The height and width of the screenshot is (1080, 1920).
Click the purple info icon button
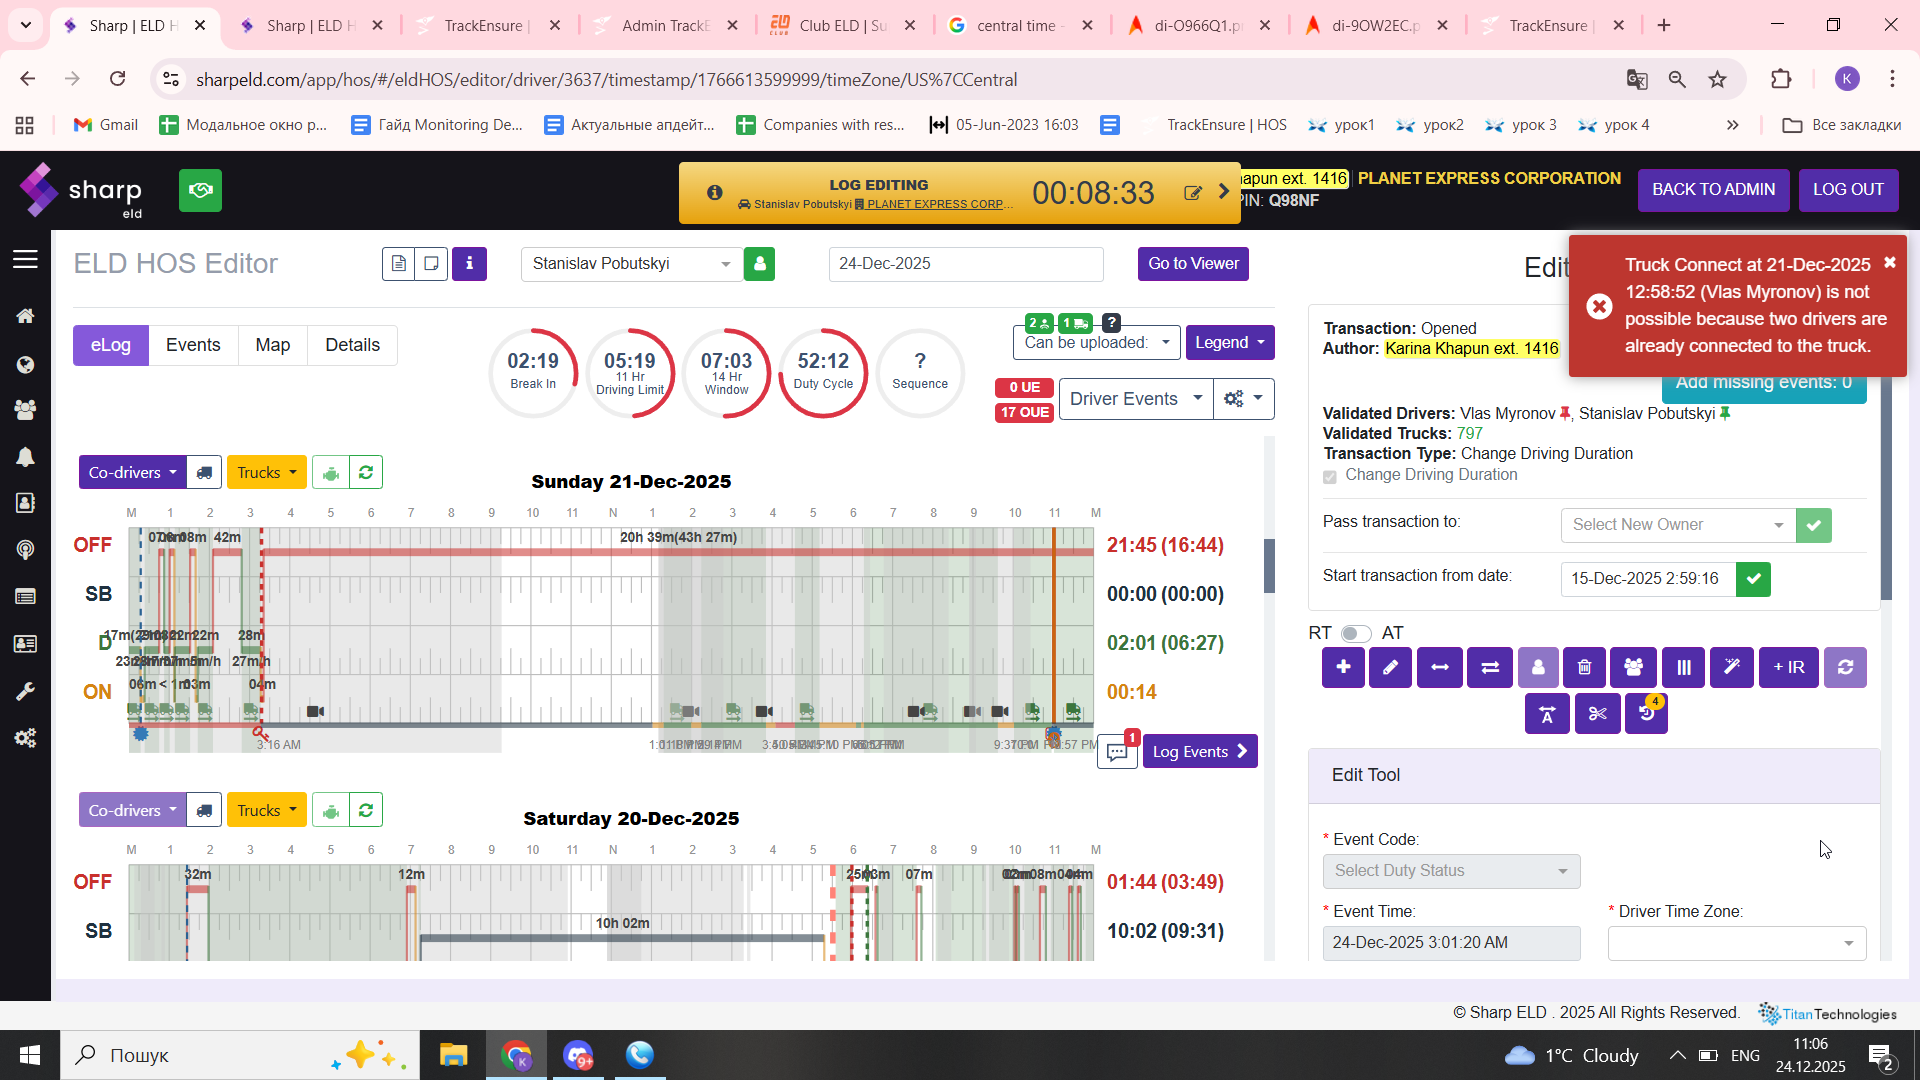coord(469,264)
